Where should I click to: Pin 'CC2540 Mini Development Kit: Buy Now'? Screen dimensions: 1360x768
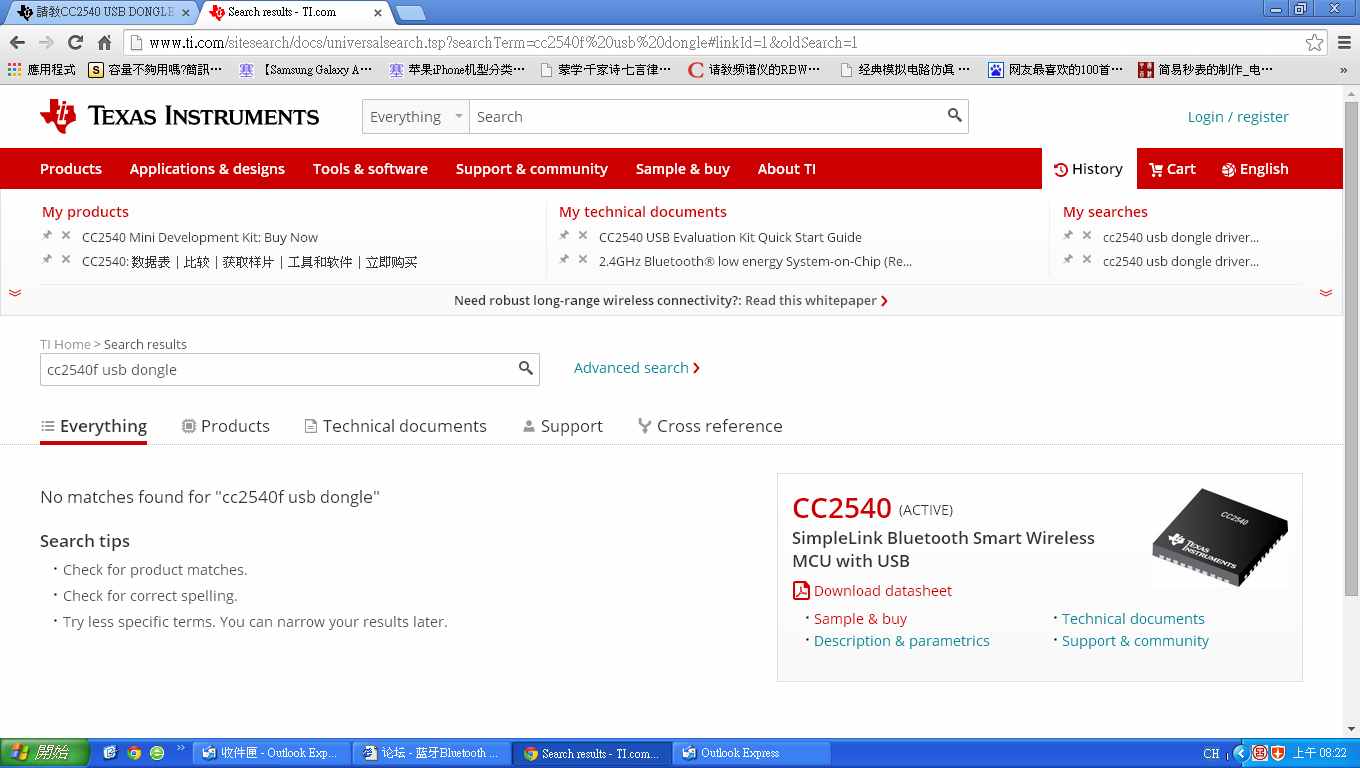click(47, 236)
